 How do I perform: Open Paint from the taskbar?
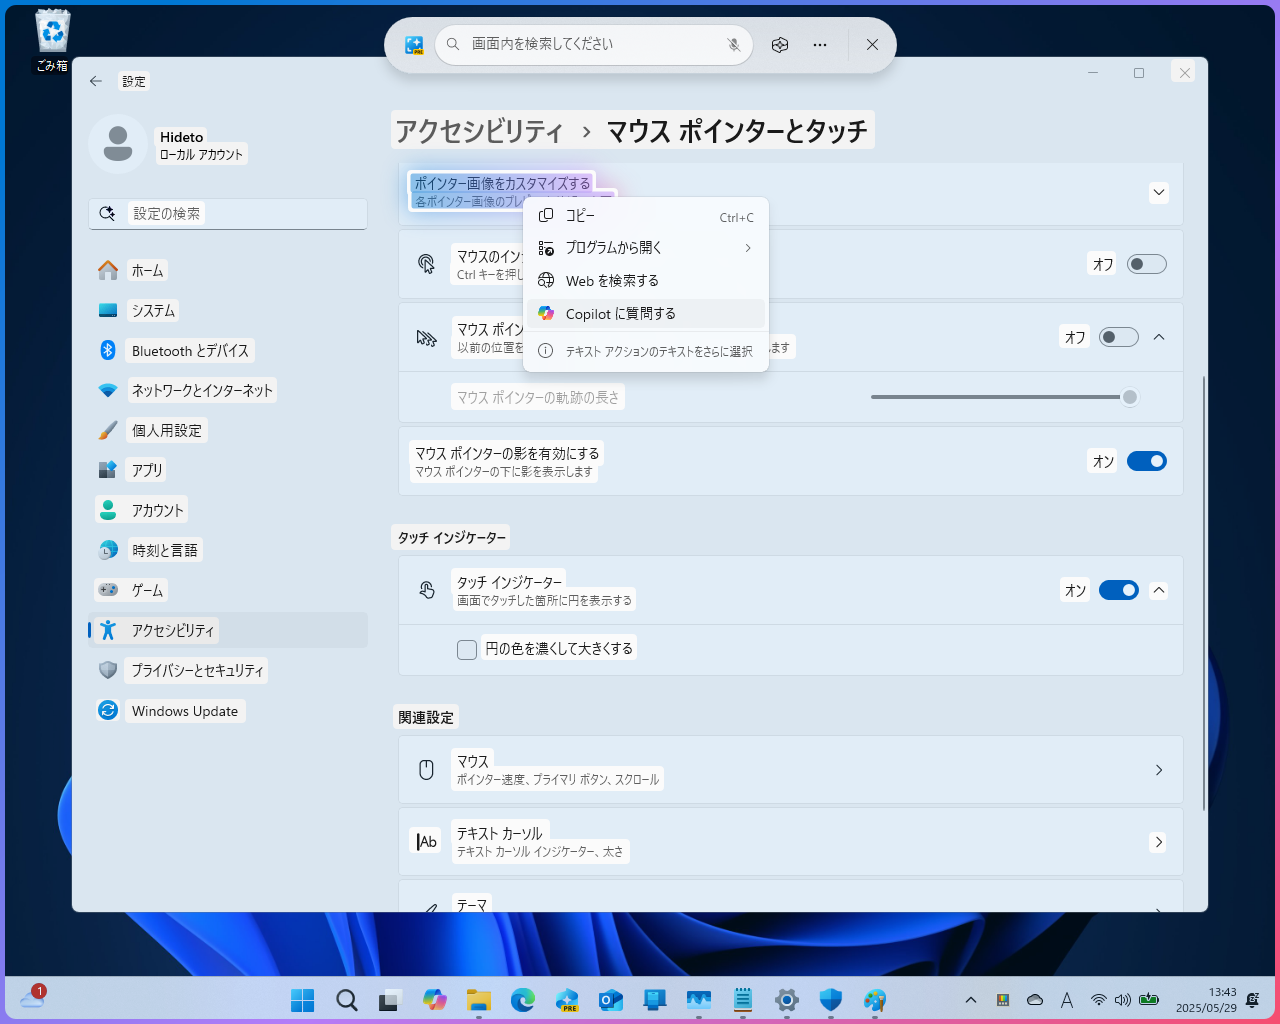(874, 1000)
